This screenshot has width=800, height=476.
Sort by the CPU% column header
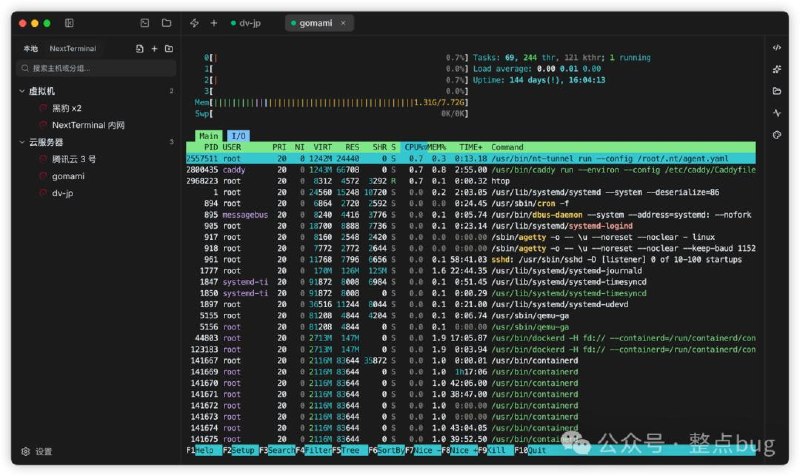pos(414,147)
